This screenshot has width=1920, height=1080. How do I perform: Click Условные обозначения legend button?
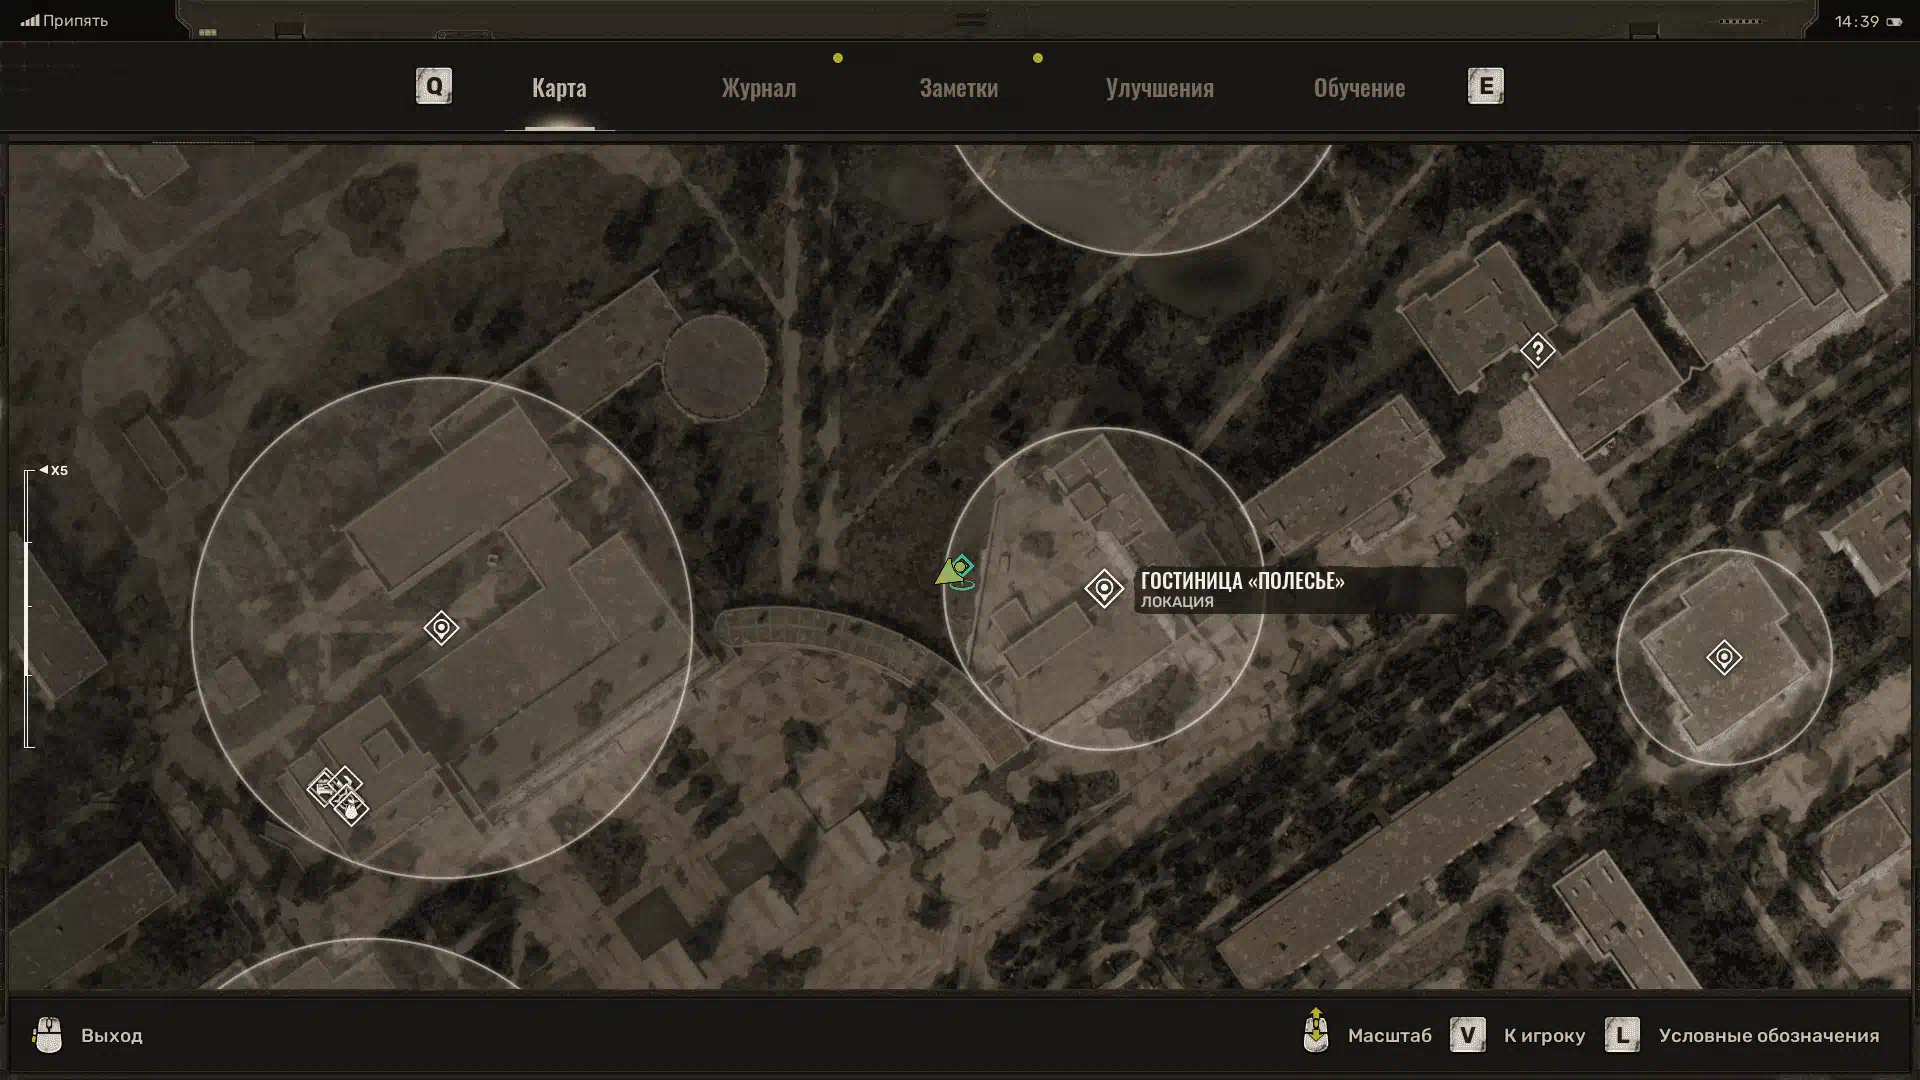click(x=1768, y=1036)
